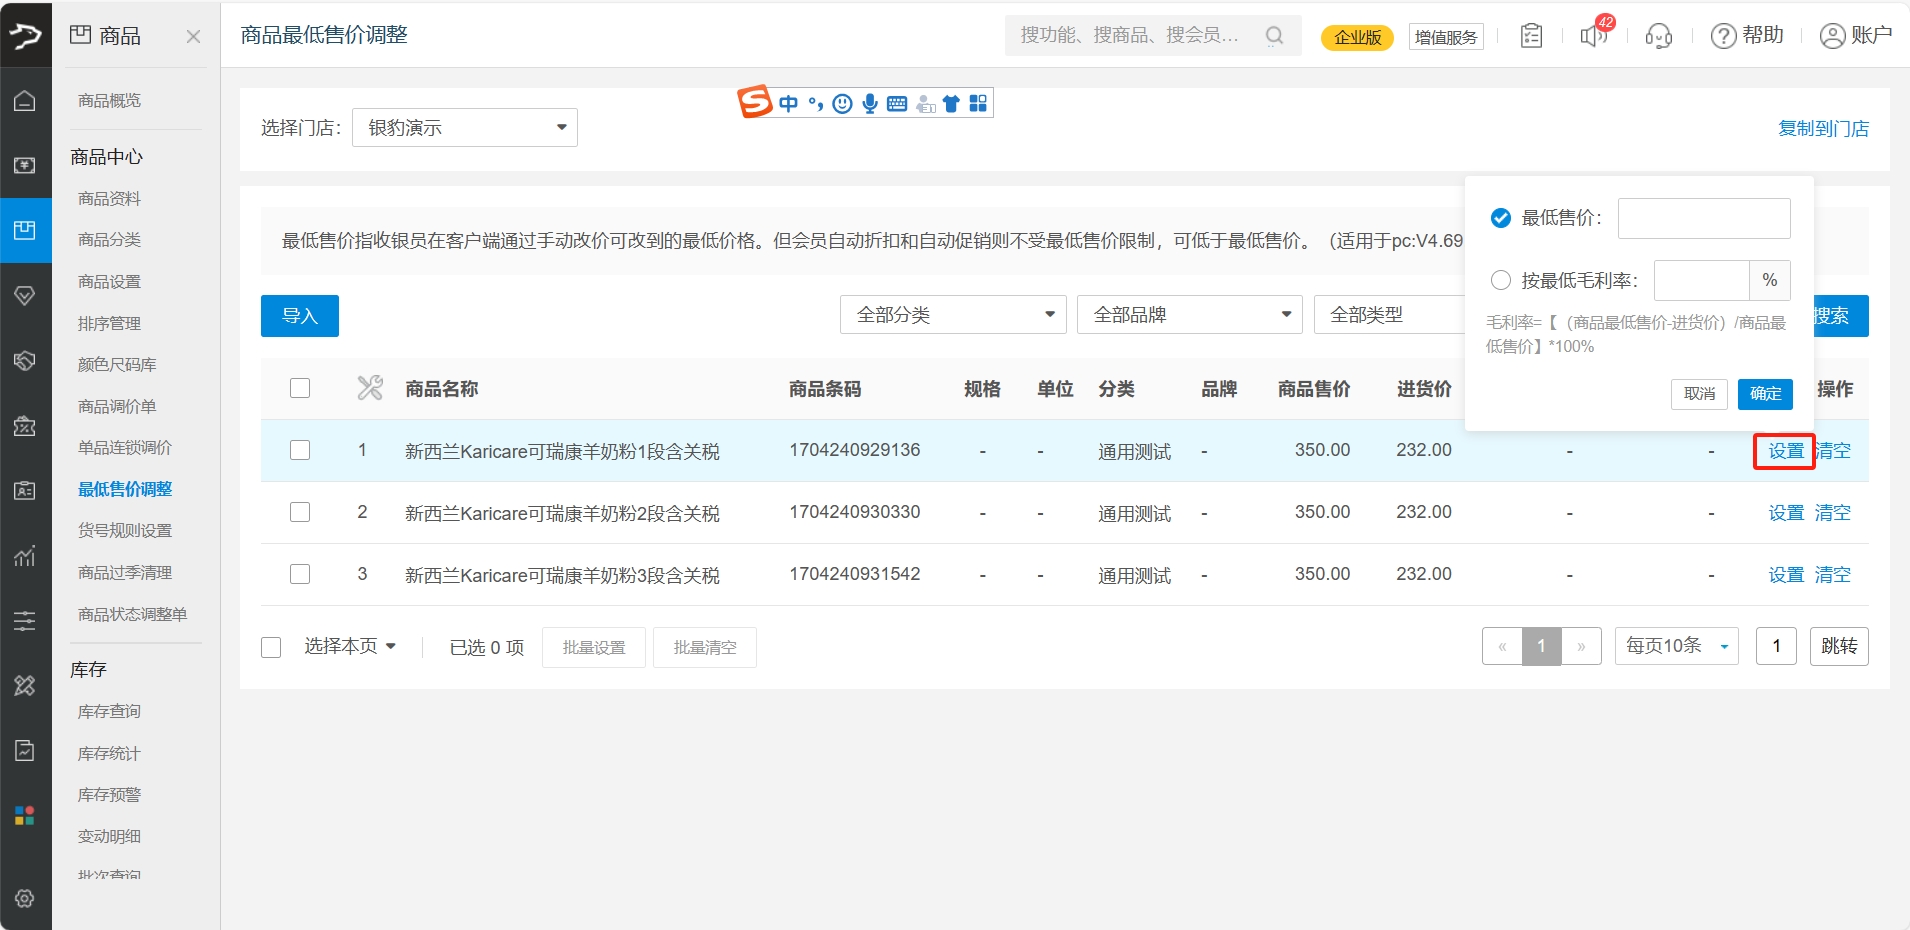Click the search magnifier icon in top bar
Screen dimensions: 1910x930
(x=1274, y=36)
